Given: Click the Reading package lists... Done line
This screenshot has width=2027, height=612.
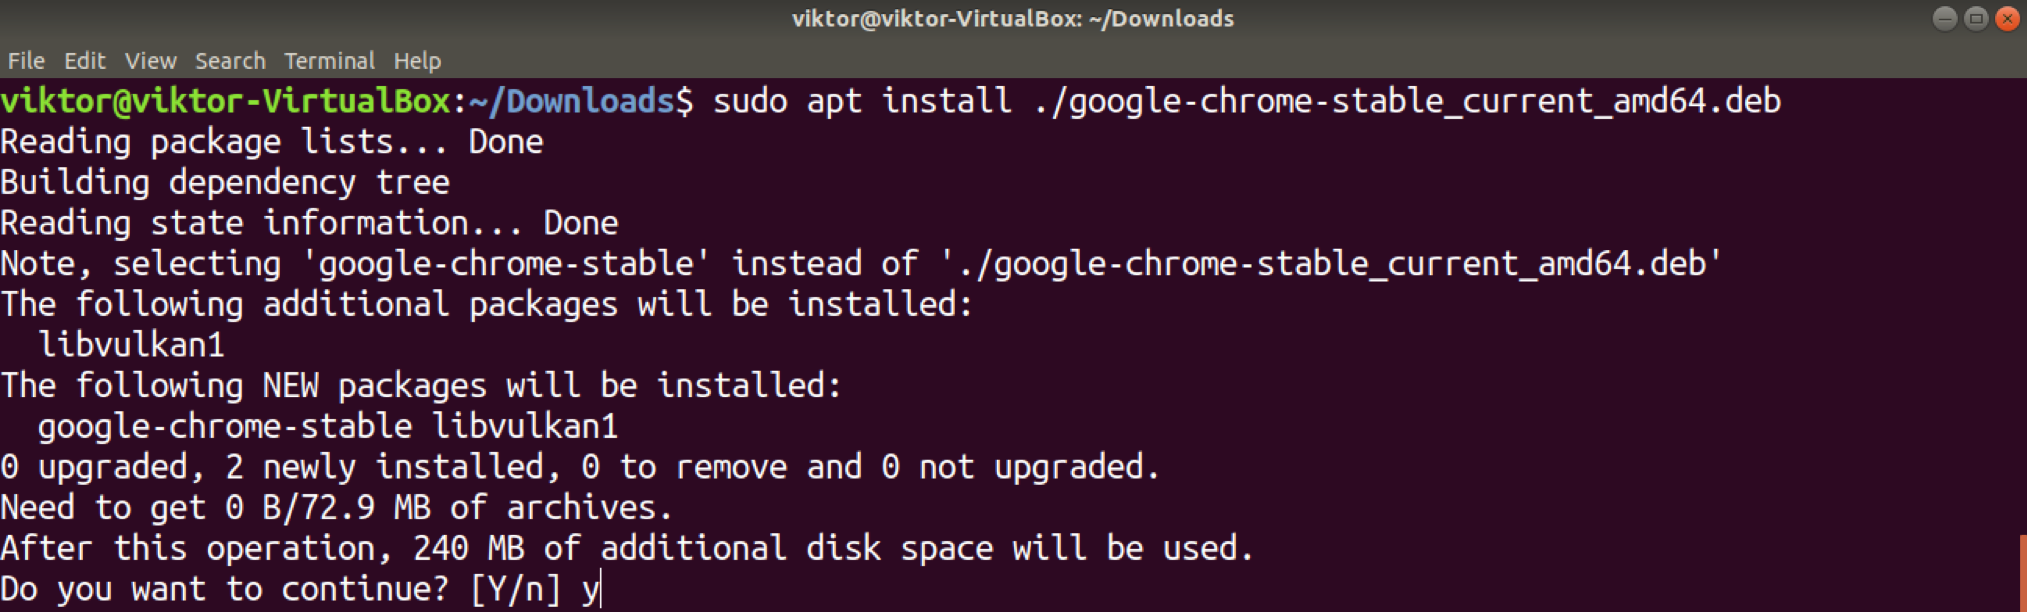Looking at the screenshot, I should pos(272,142).
